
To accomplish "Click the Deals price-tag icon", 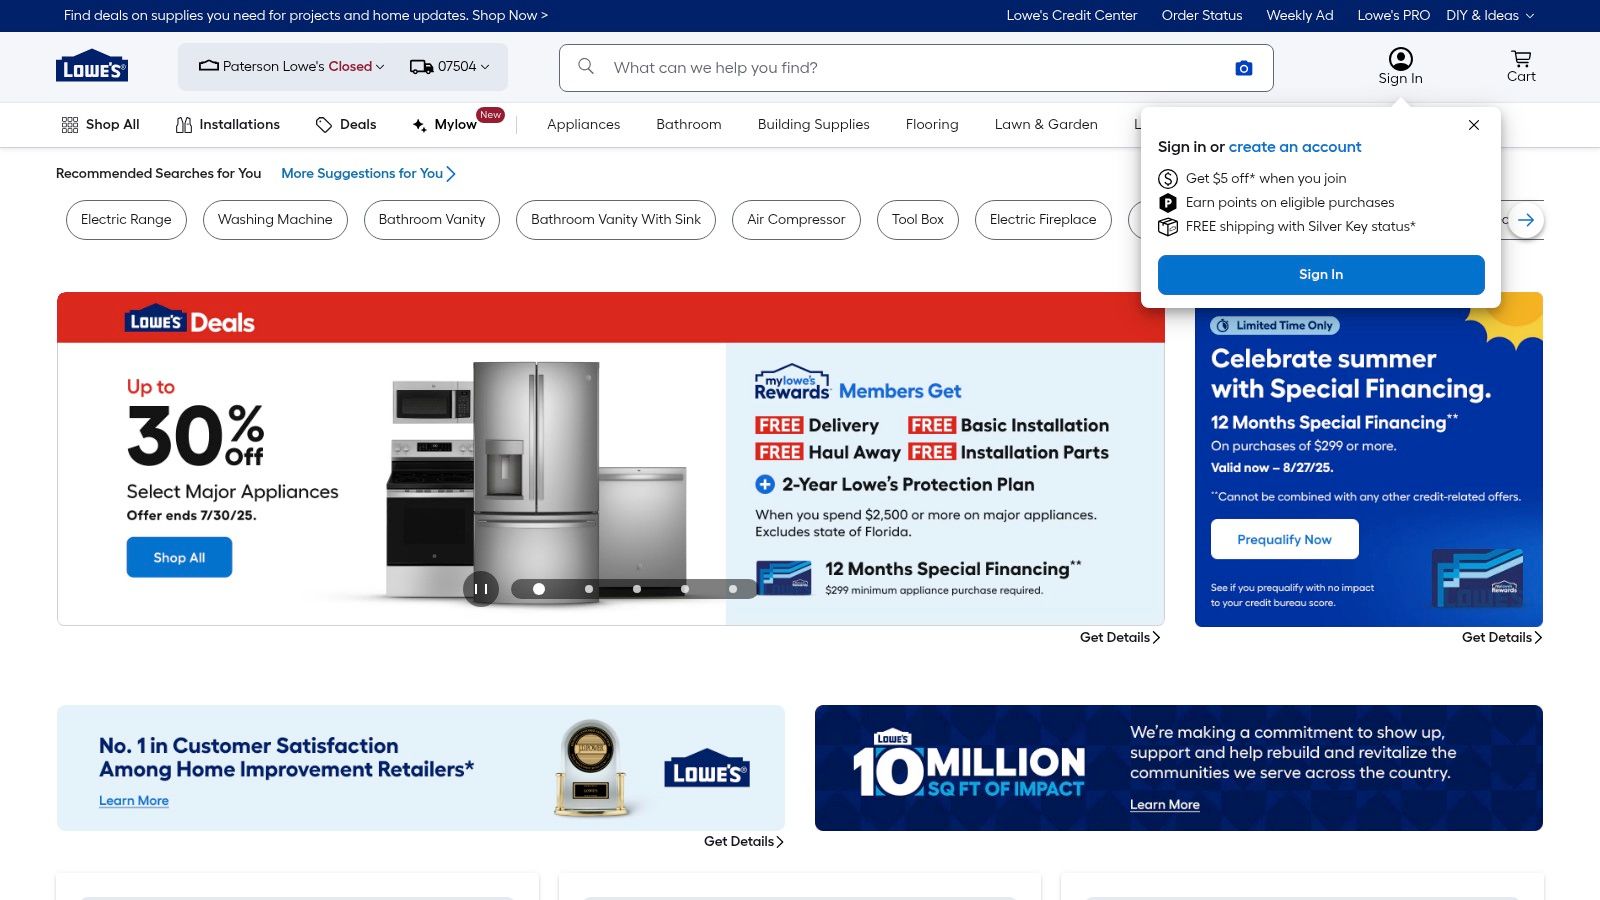I will pyautogui.click(x=323, y=124).
